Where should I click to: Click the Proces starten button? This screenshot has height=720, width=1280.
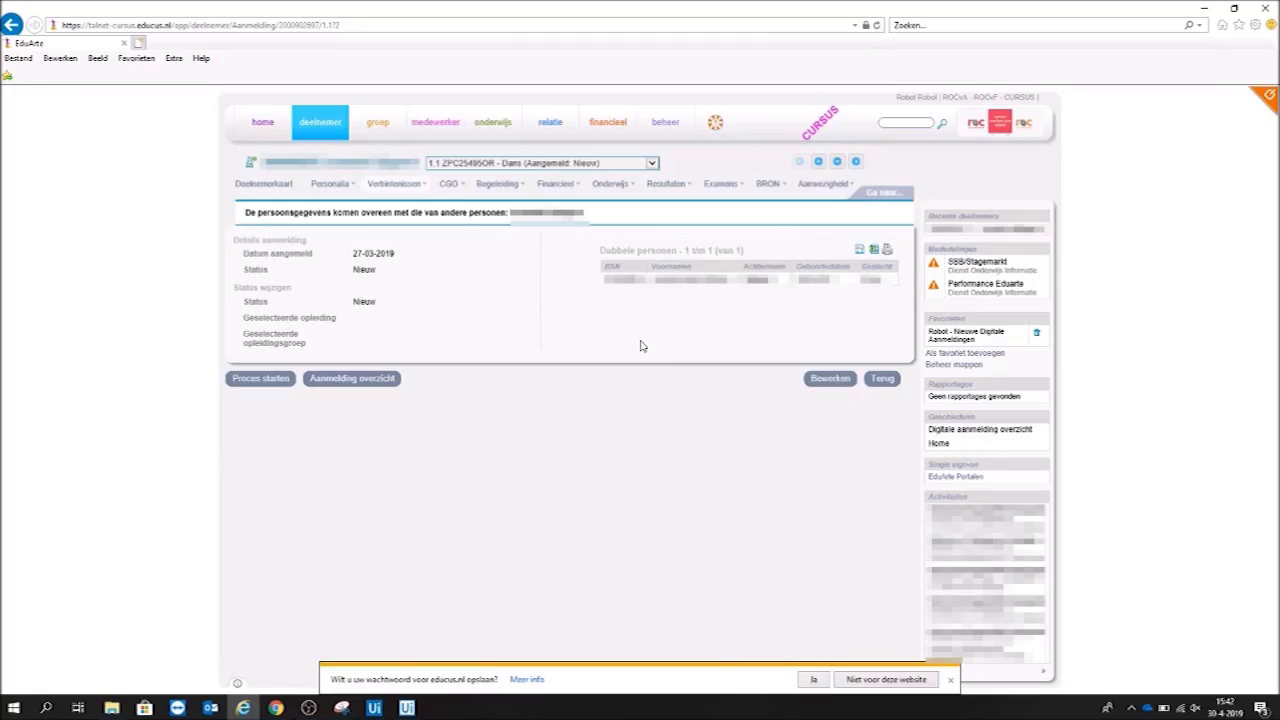tap(261, 378)
